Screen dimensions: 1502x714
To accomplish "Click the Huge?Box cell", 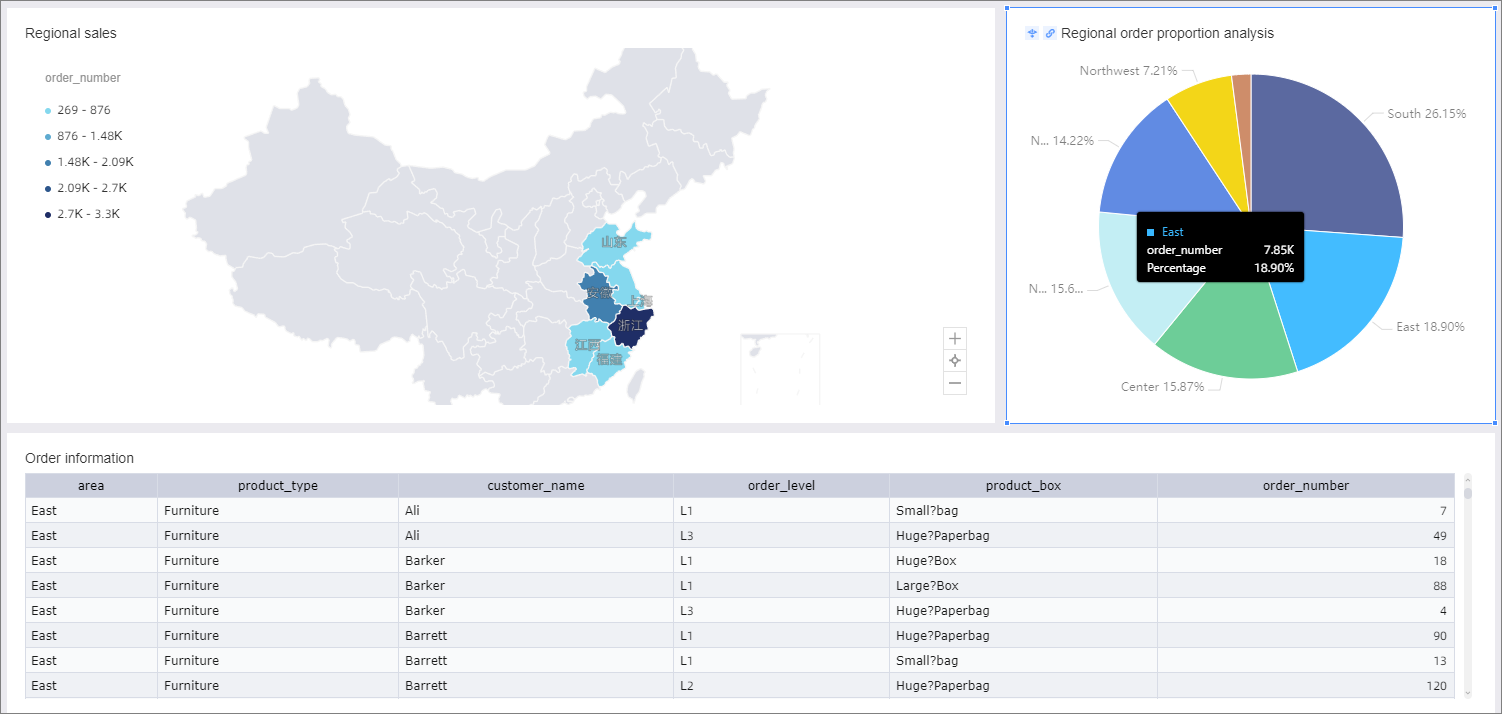I will [x=1023, y=561].
